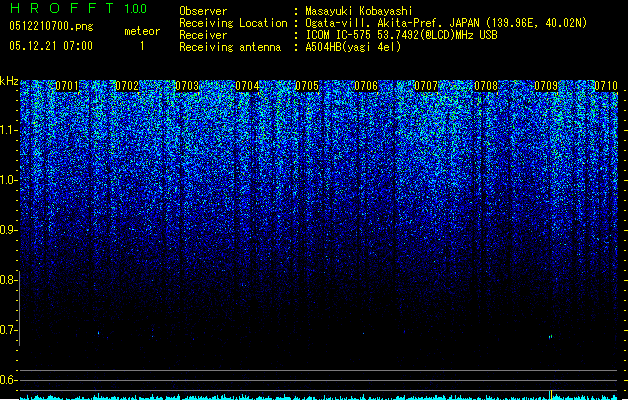Screen dimensions: 629x400
Task: Click the 0705 time marker
Action: tap(306, 86)
